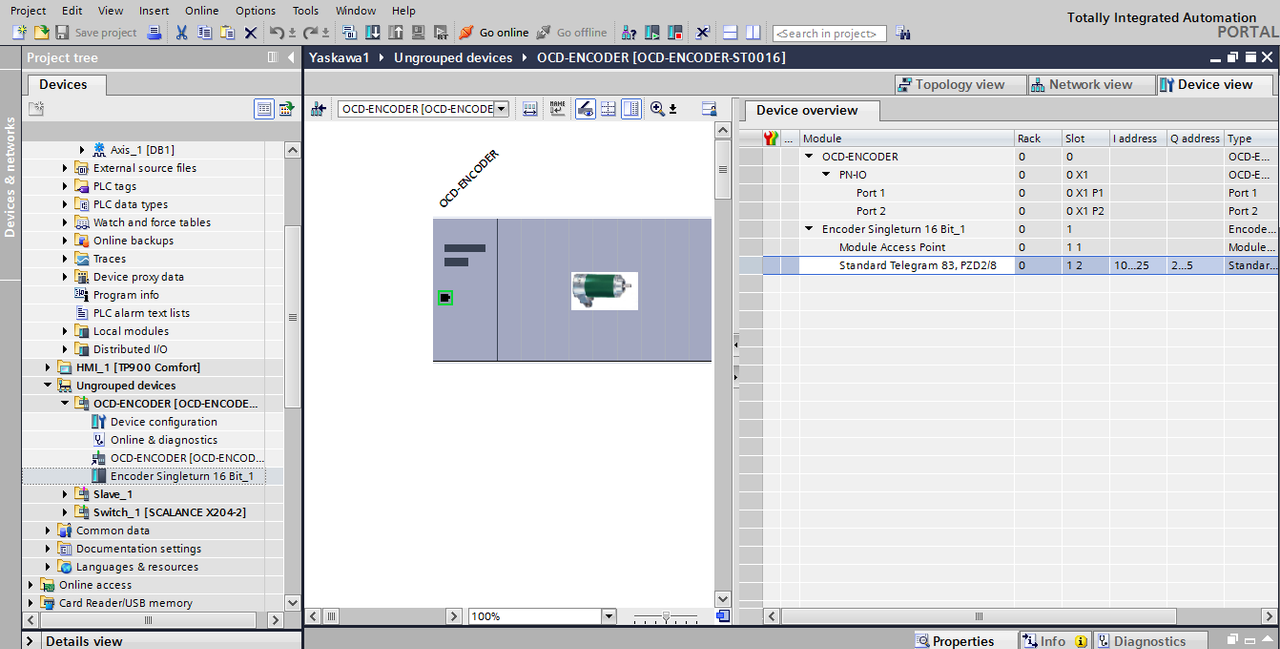Switch to Topology view tab
This screenshot has width=1280, height=649.
click(x=960, y=85)
